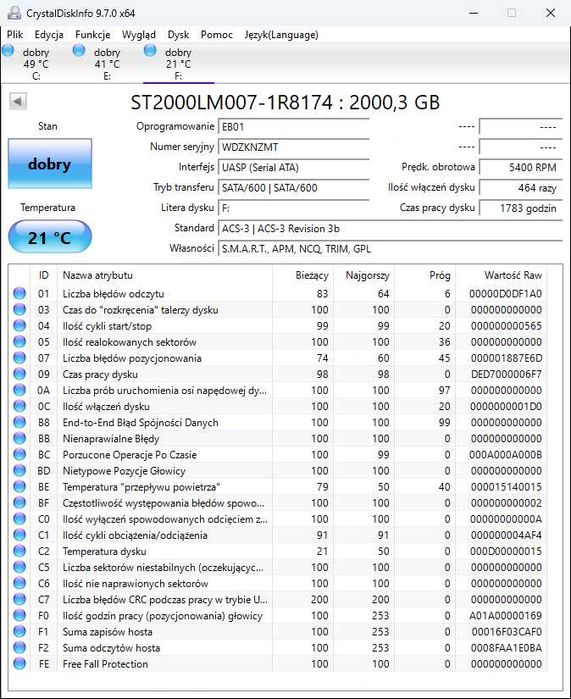Click the 'Najgorszy' column header
The height and width of the screenshot is (699, 571).
pos(364,275)
